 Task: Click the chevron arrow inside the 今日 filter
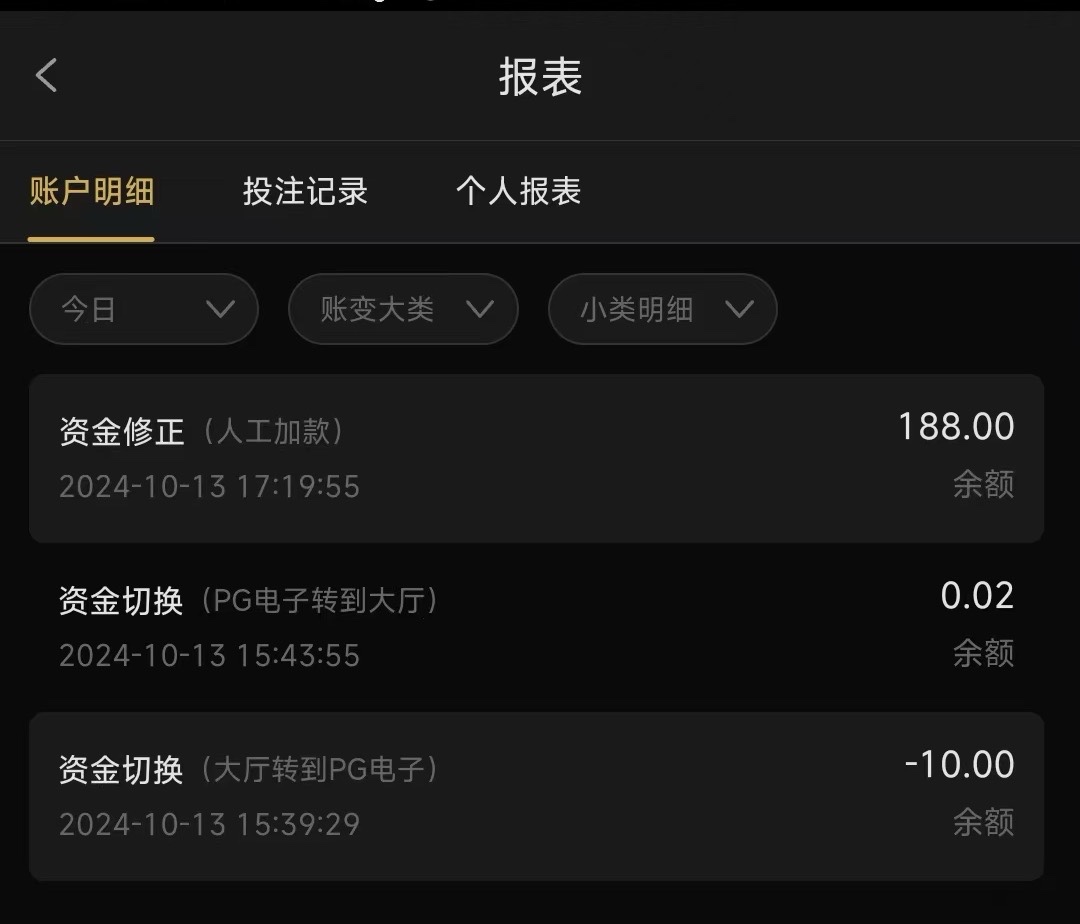tap(219, 309)
